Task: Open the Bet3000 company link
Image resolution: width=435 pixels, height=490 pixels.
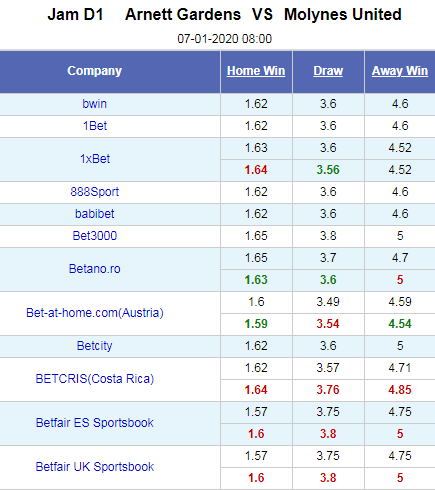Action: click(95, 236)
